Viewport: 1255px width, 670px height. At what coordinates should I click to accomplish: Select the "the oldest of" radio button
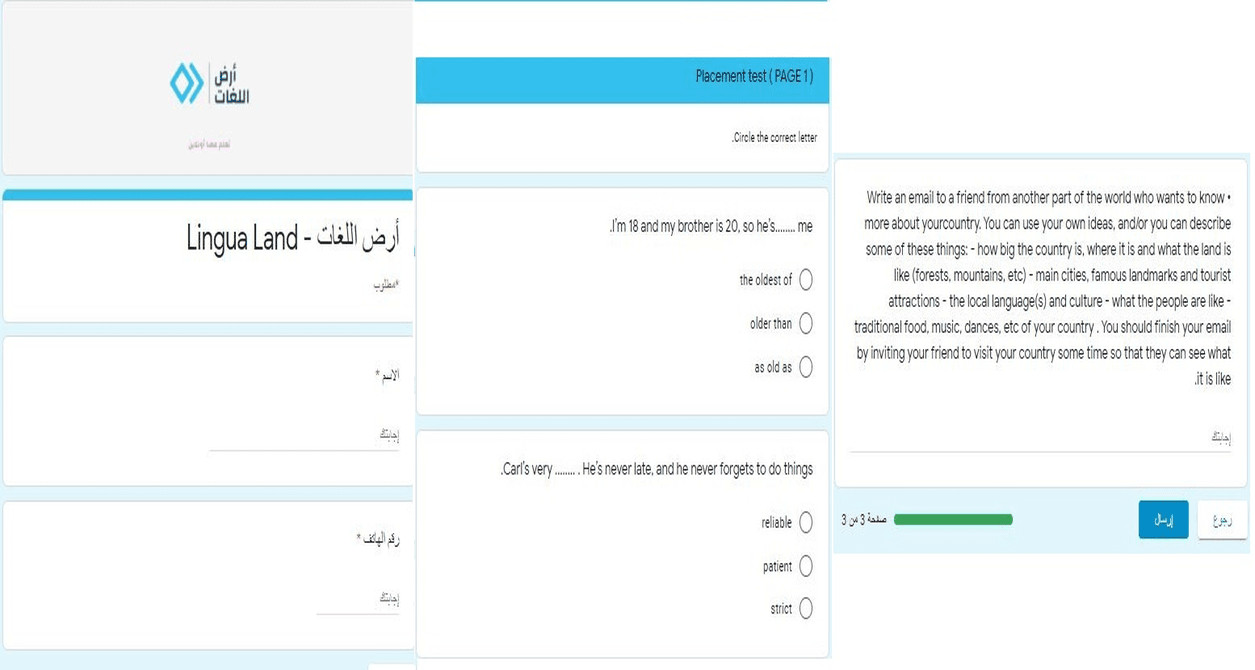(806, 280)
